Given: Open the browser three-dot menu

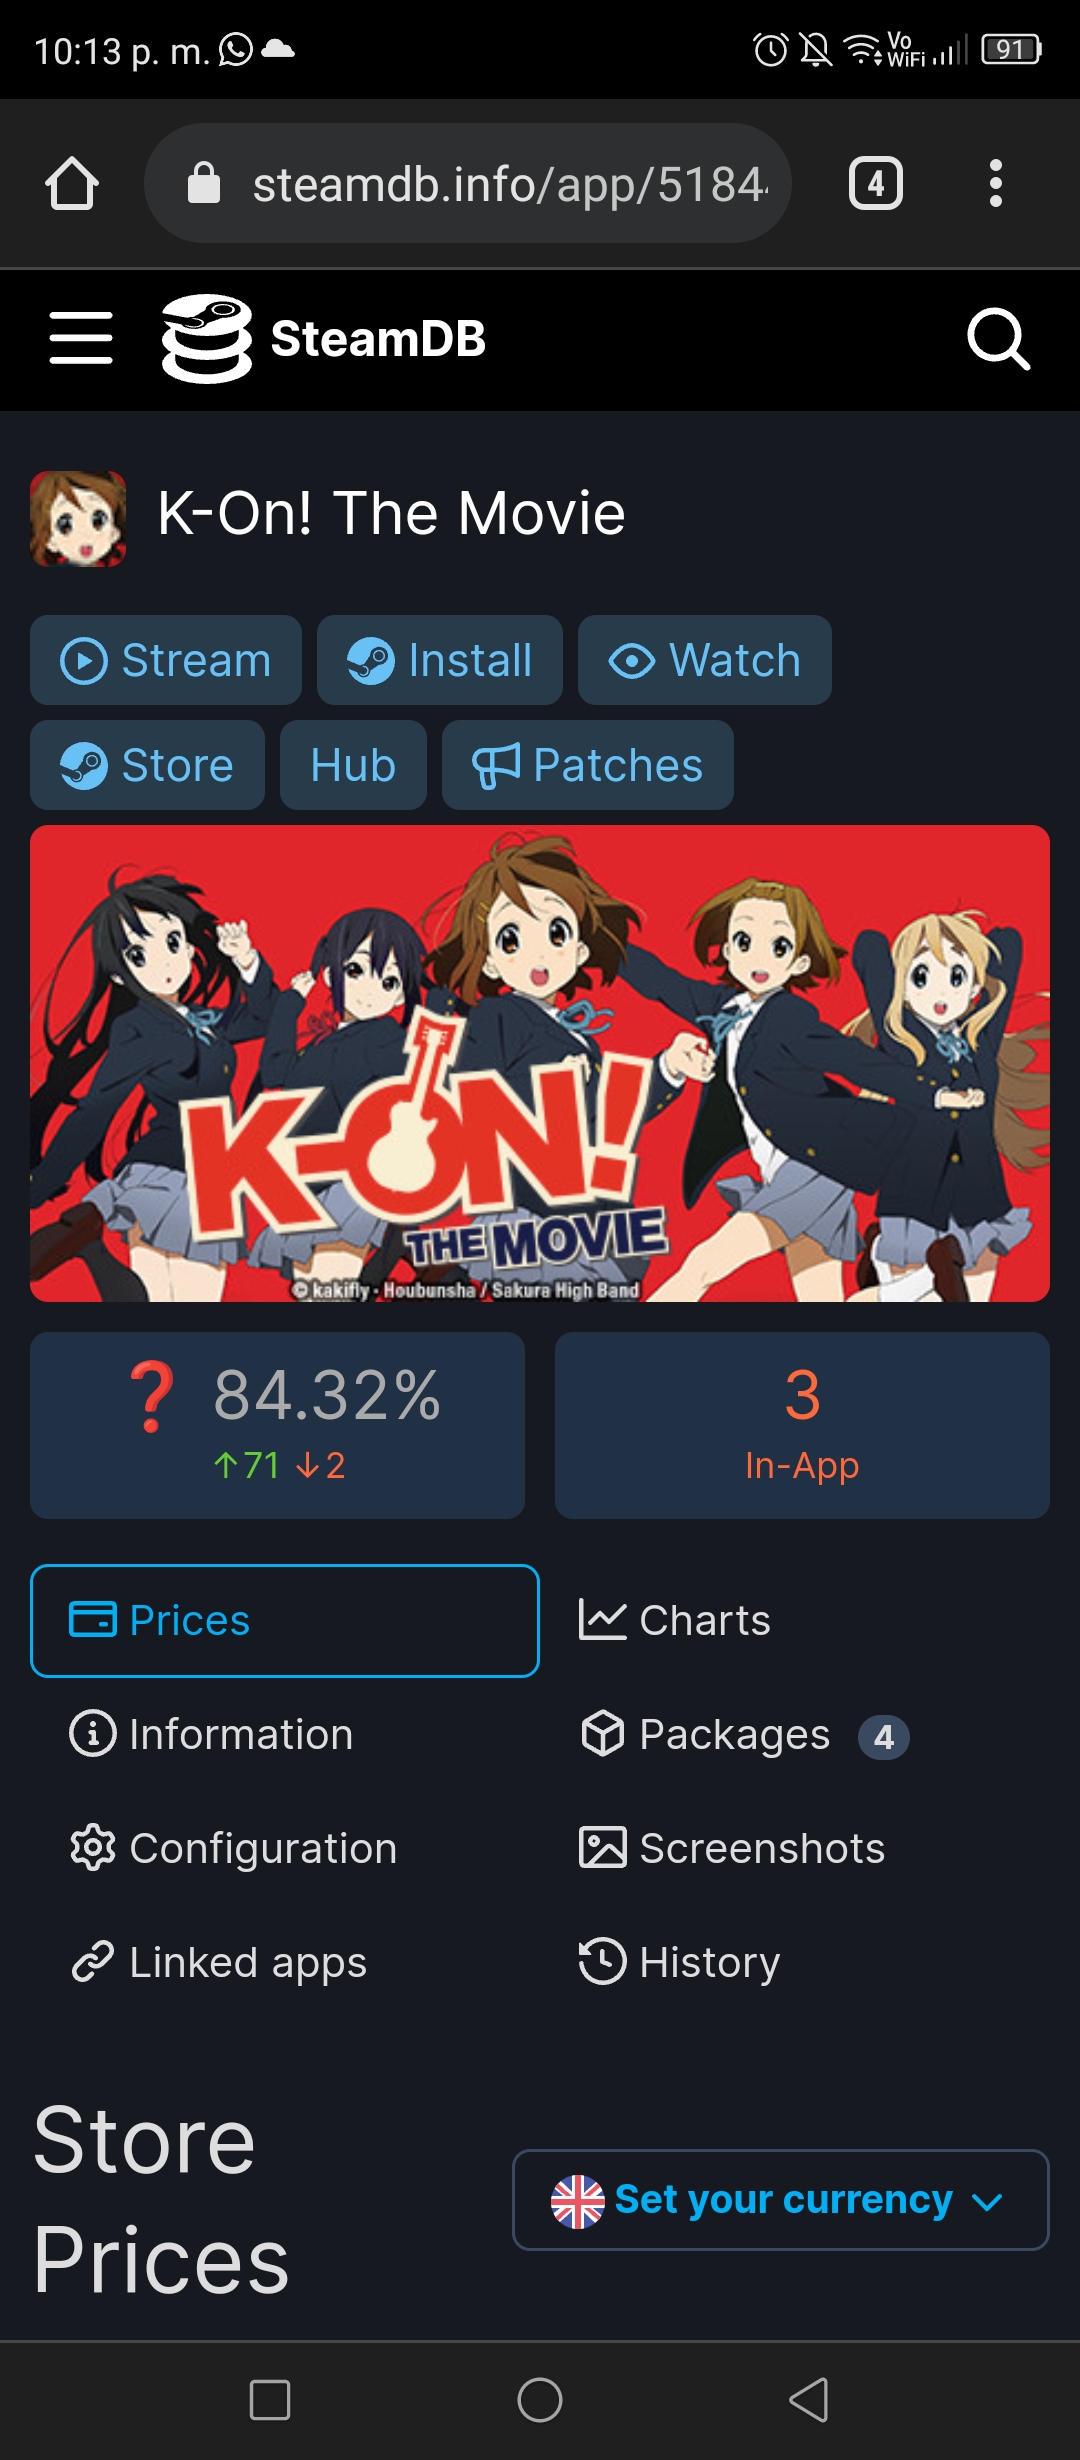Looking at the screenshot, I should click(995, 184).
